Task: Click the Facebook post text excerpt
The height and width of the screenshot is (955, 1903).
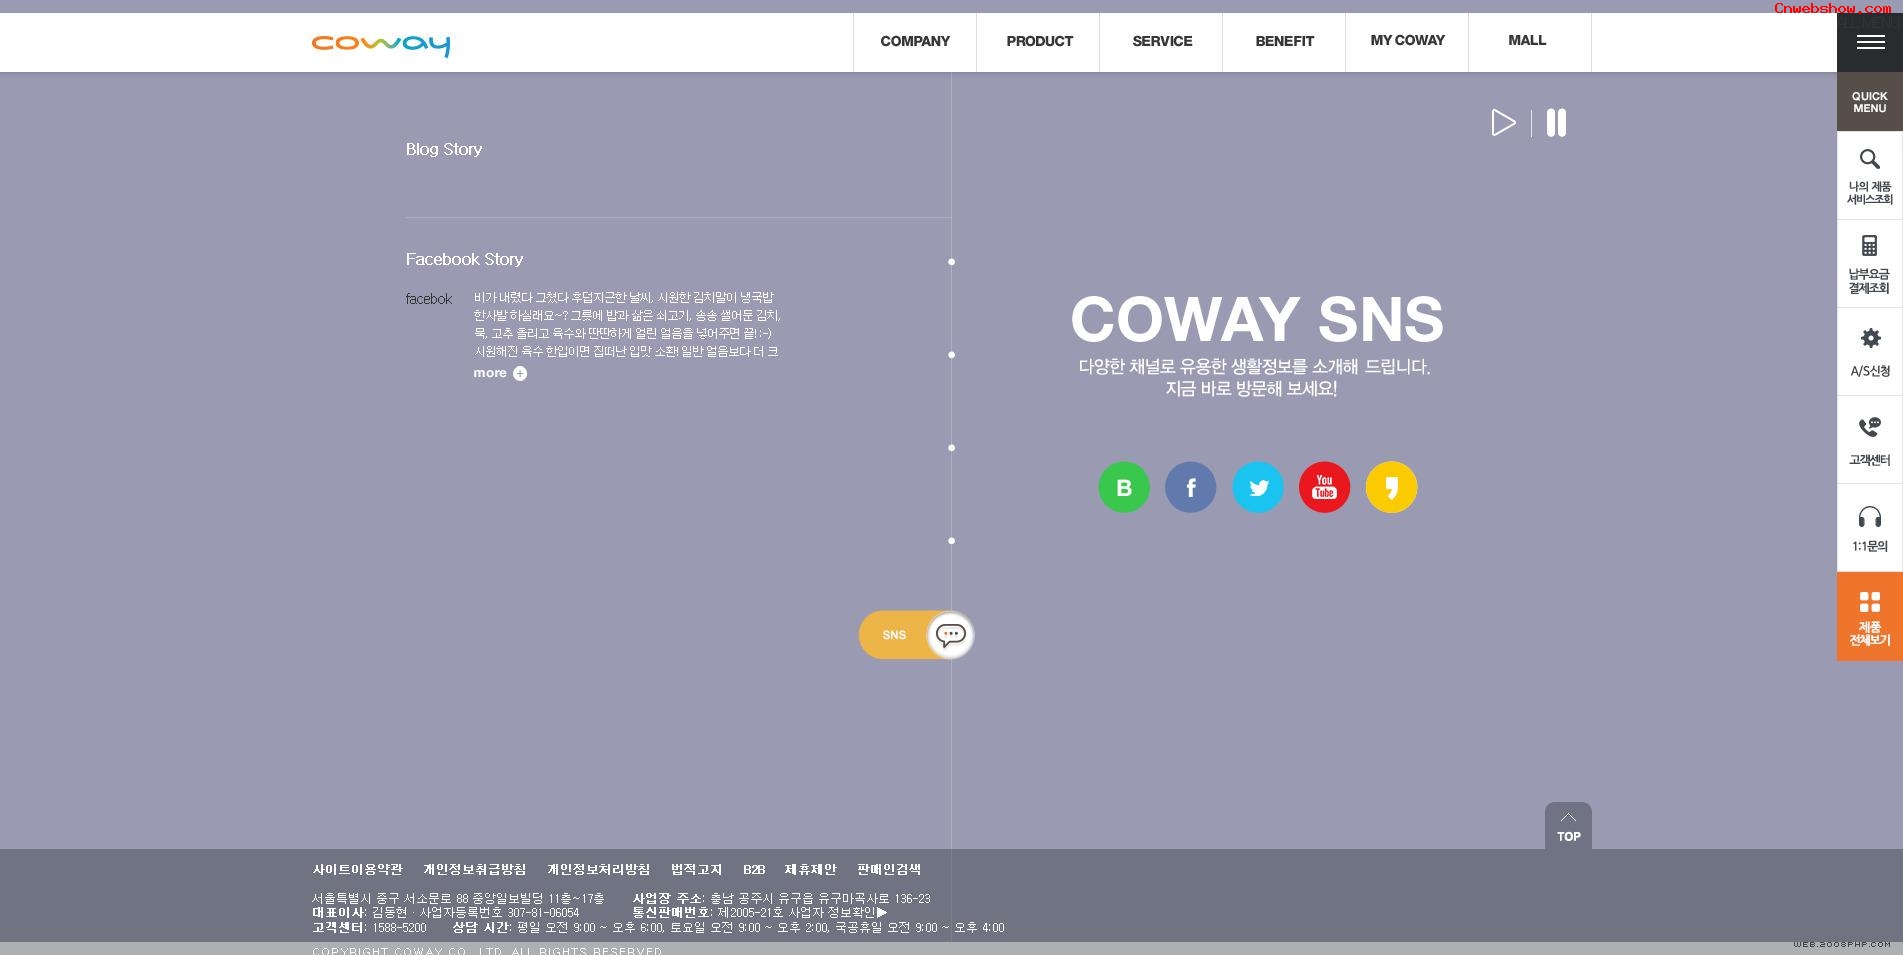Action: tap(627, 324)
